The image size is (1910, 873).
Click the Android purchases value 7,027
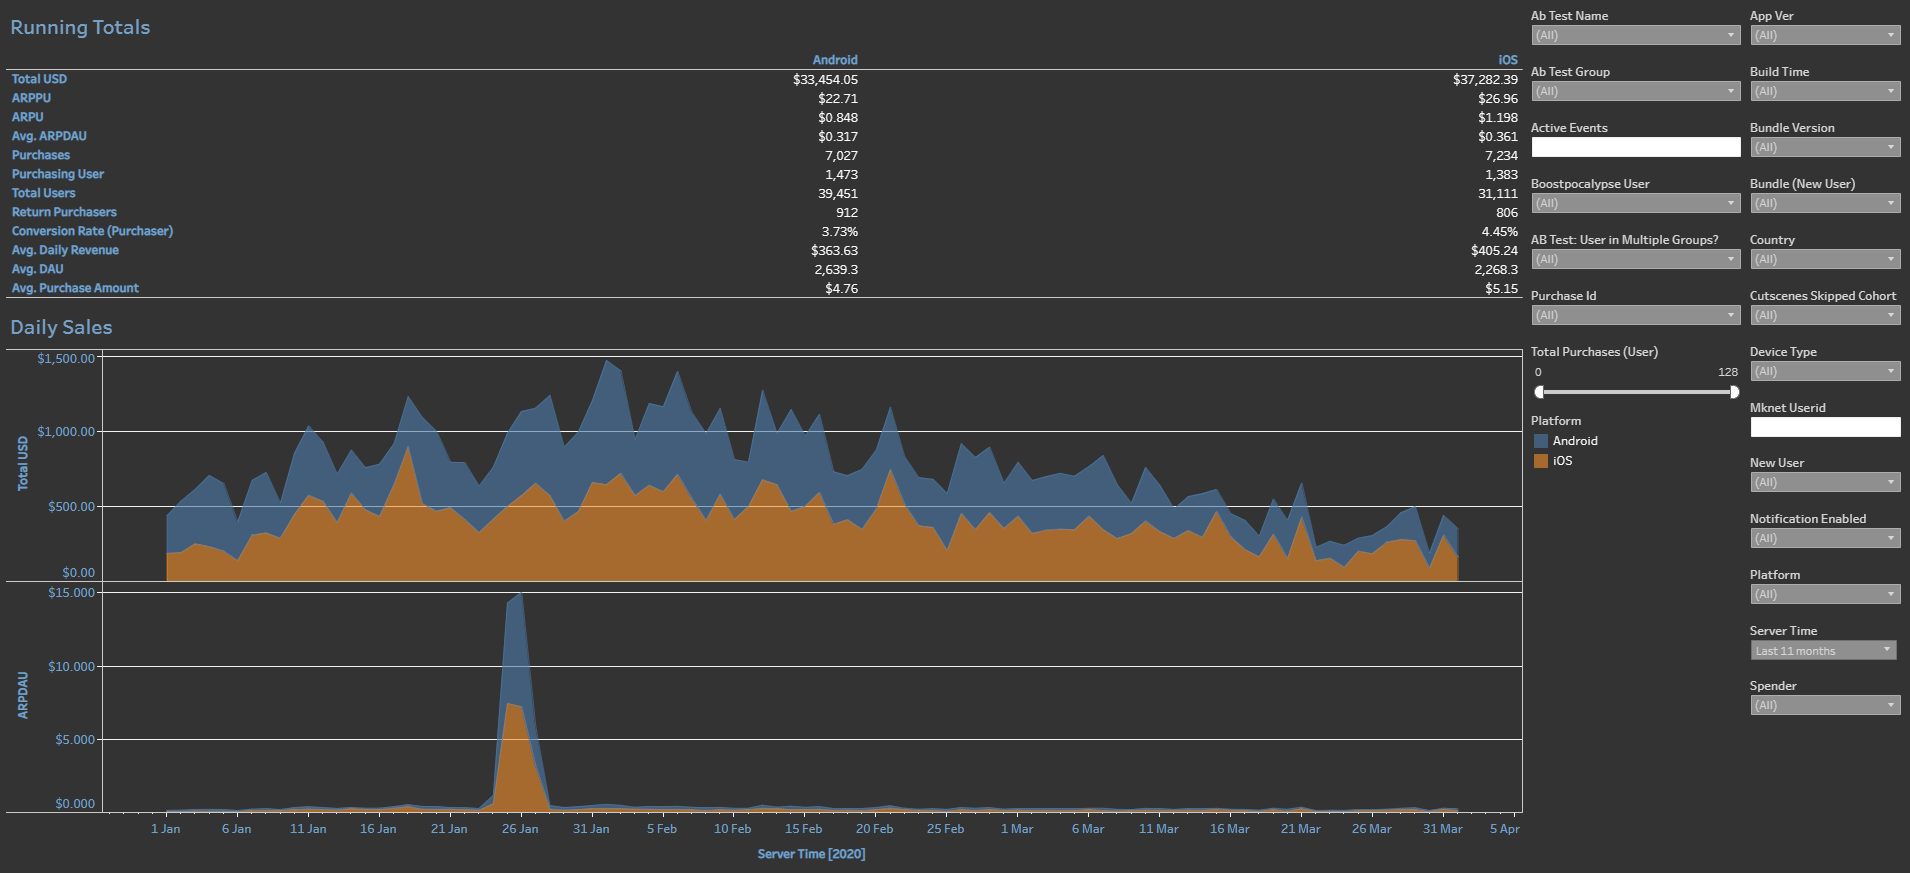841,155
